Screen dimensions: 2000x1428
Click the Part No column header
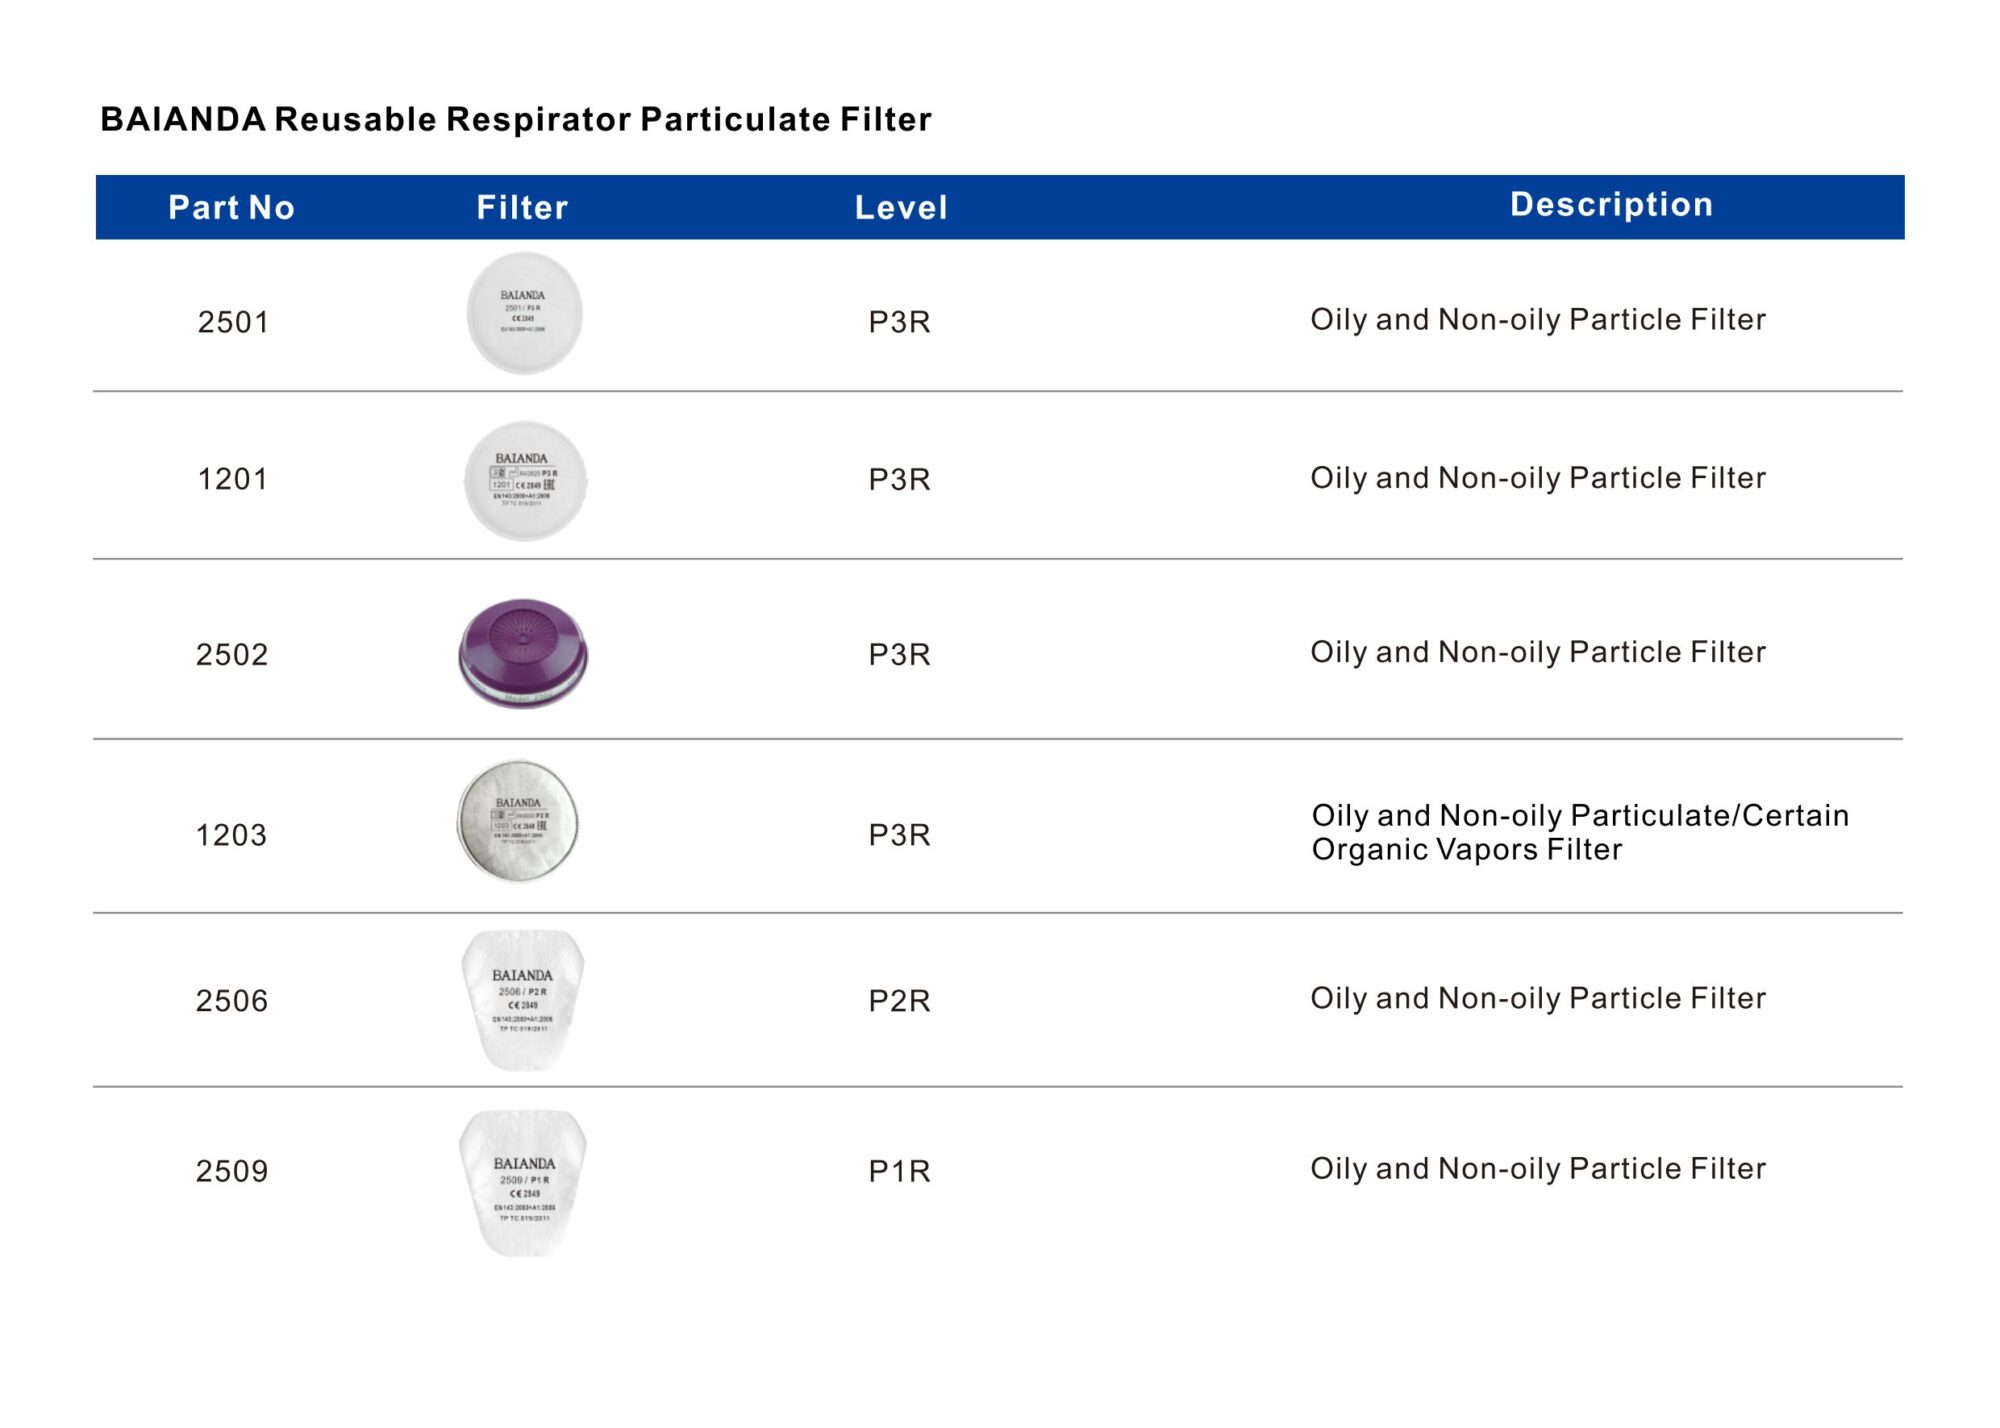[x=232, y=207]
